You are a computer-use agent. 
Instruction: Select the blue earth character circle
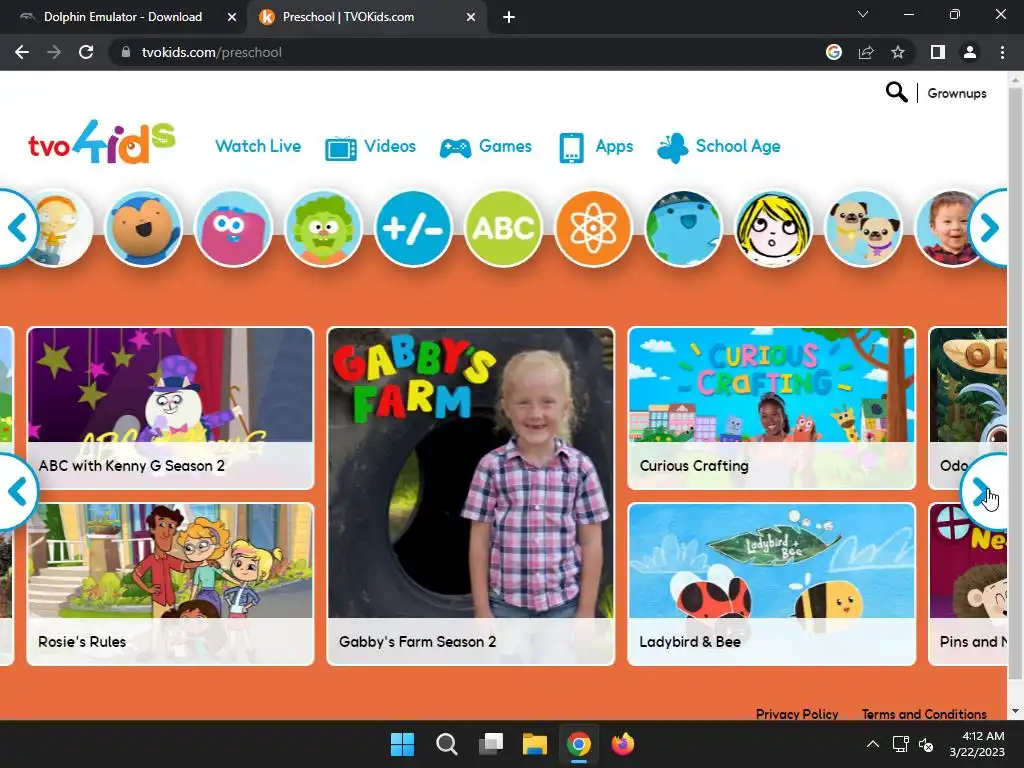pos(683,229)
